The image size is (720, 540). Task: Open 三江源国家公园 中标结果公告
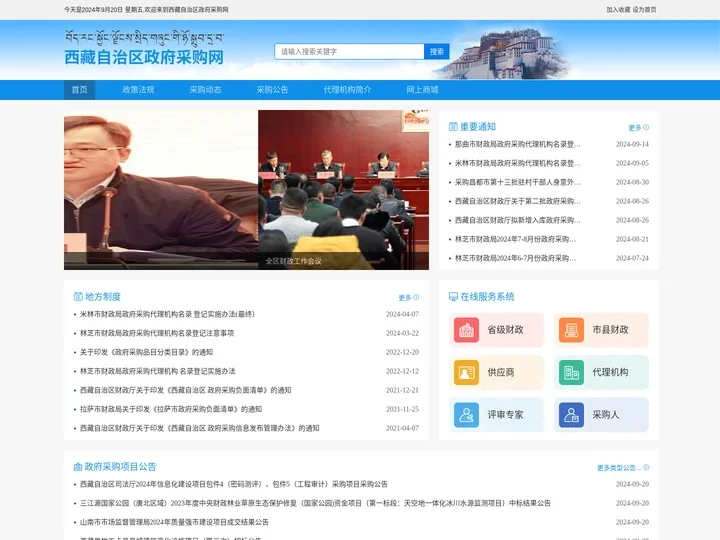pyautogui.click(x=315, y=503)
